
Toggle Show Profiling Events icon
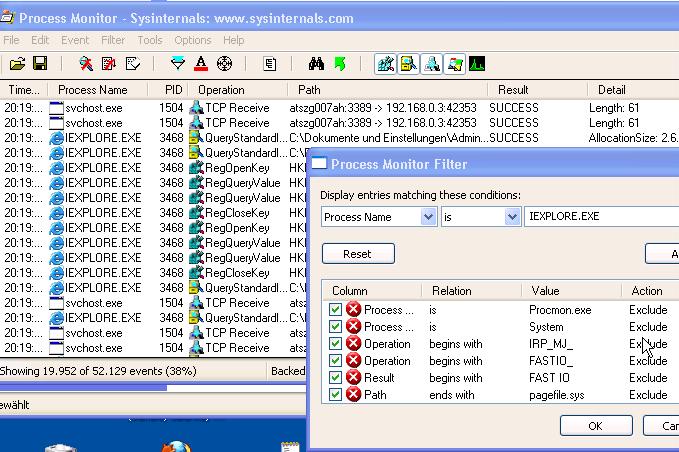point(477,64)
